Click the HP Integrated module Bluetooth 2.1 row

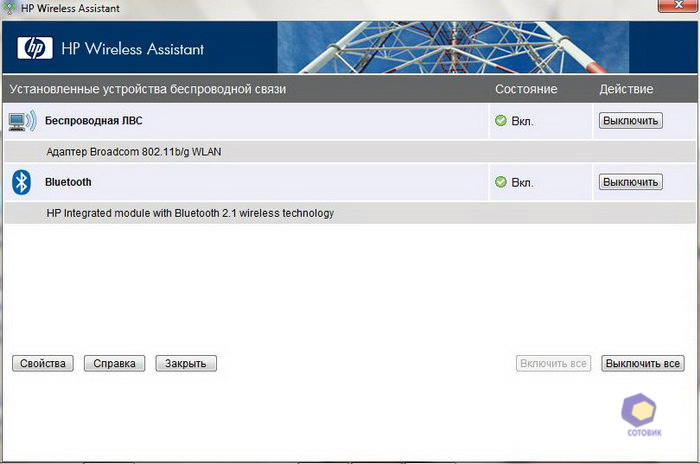[190, 213]
